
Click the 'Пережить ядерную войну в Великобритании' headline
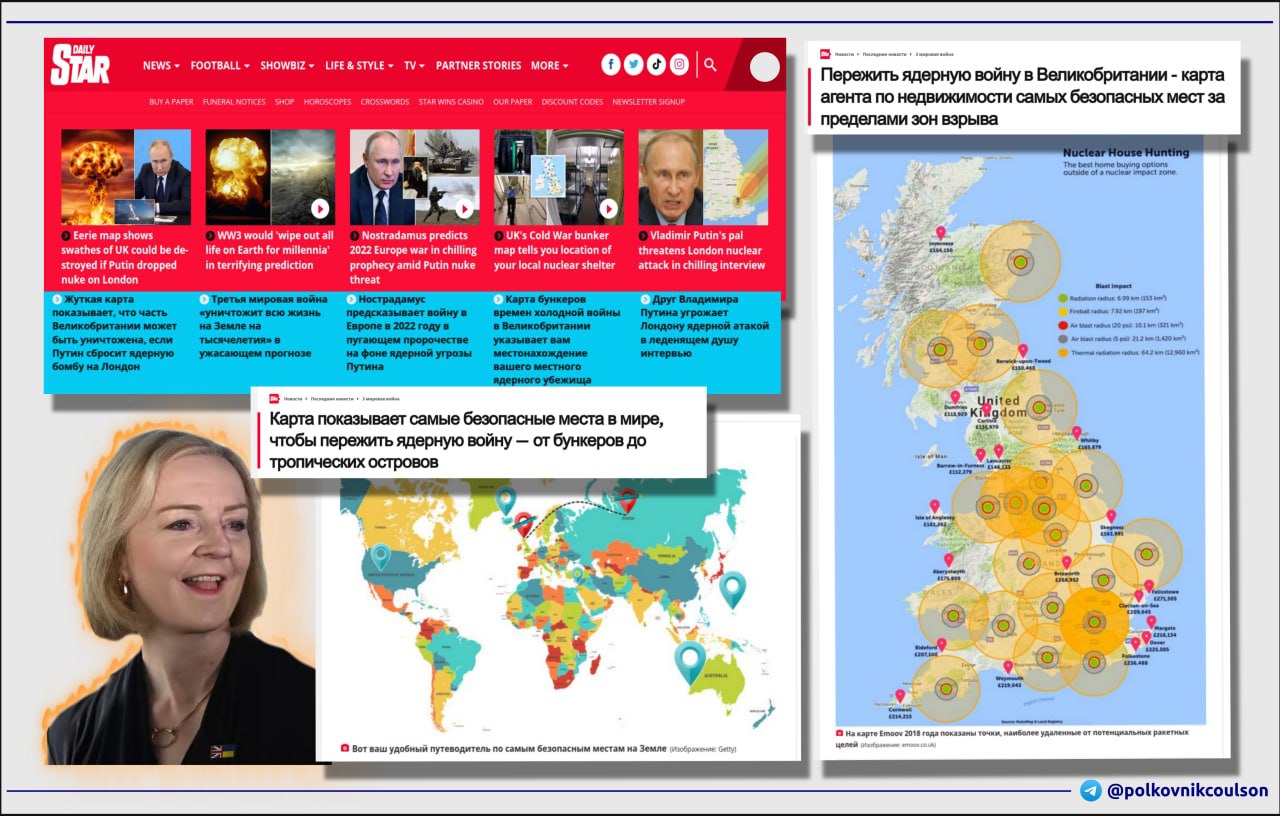tap(1023, 97)
